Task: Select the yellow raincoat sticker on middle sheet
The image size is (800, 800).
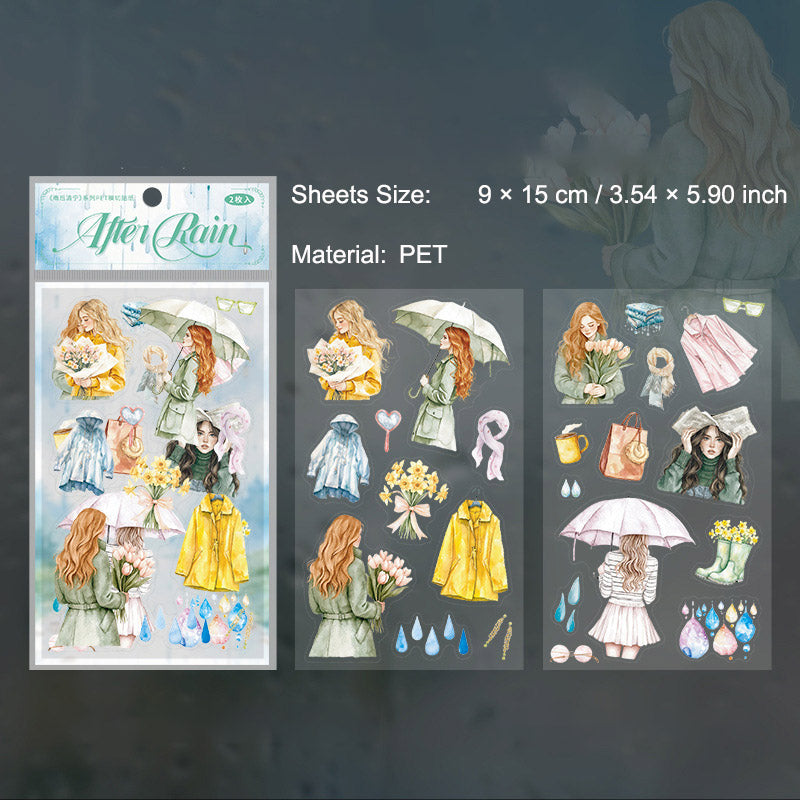Action: pos(470,549)
